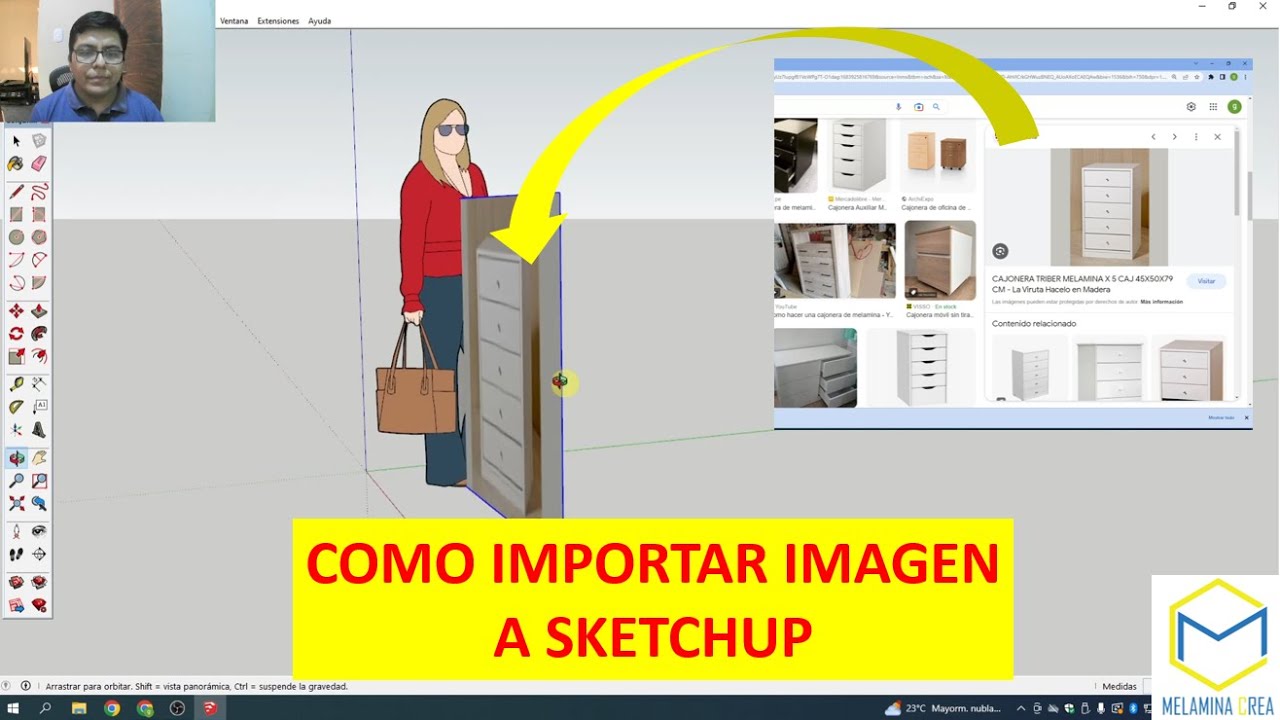Open the Cajonera de oficina image result
The image size is (1280, 720).
(x=938, y=156)
